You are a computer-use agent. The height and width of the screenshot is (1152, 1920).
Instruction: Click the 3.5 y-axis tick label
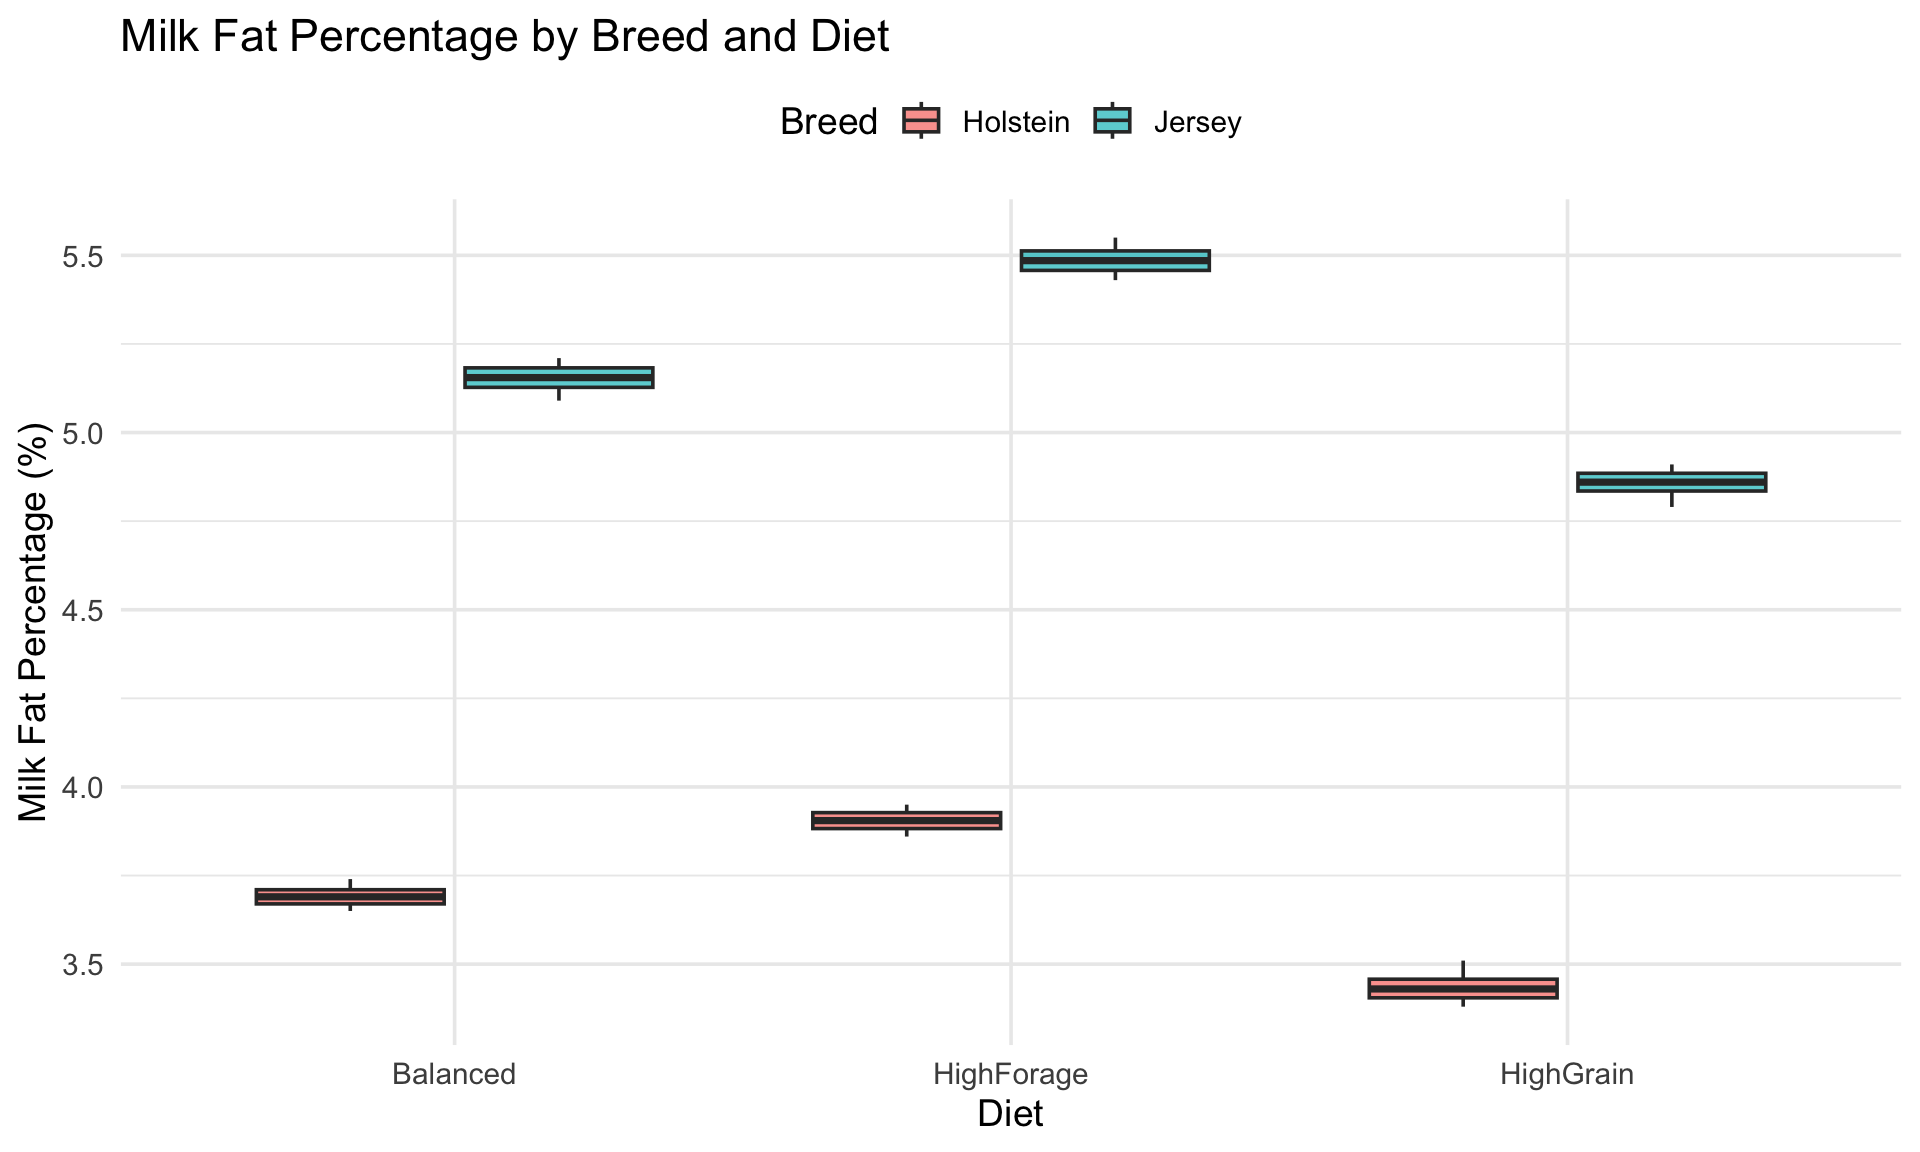click(83, 965)
